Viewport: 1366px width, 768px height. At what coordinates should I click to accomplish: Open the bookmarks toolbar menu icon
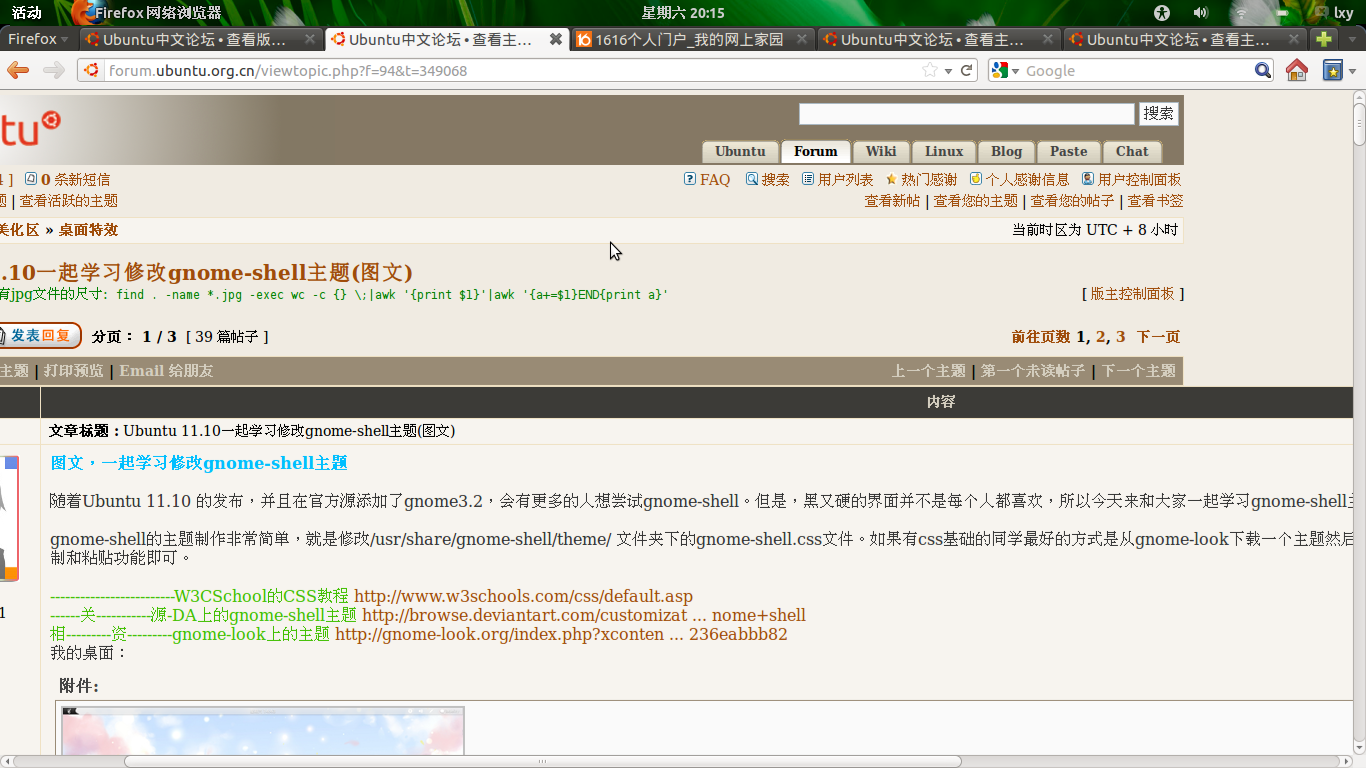coord(1333,70)
